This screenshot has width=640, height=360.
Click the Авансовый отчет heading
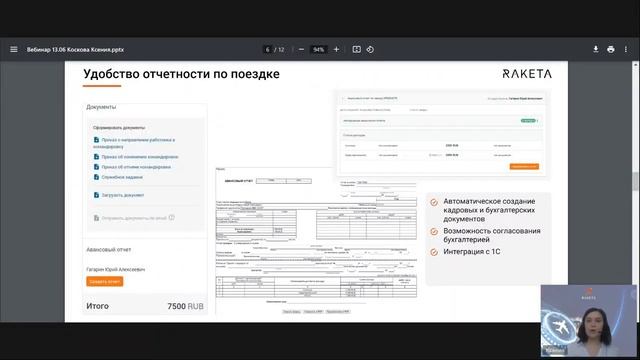[109, 249]
